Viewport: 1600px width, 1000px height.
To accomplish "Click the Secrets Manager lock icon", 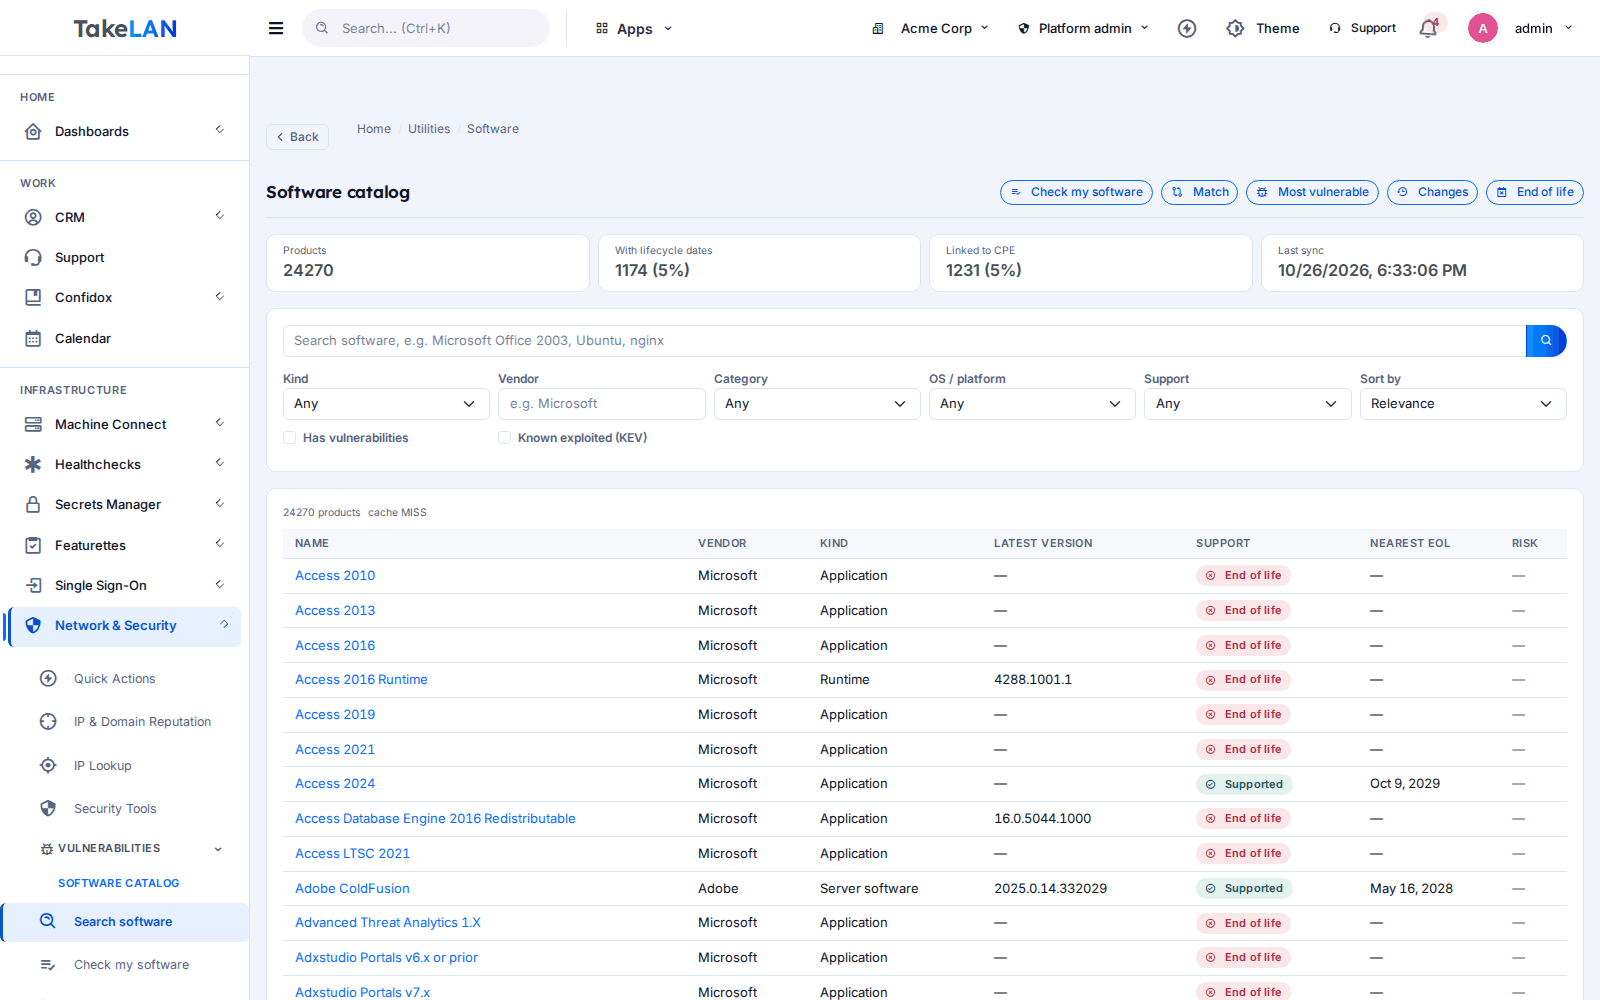I will coord(33,505).
